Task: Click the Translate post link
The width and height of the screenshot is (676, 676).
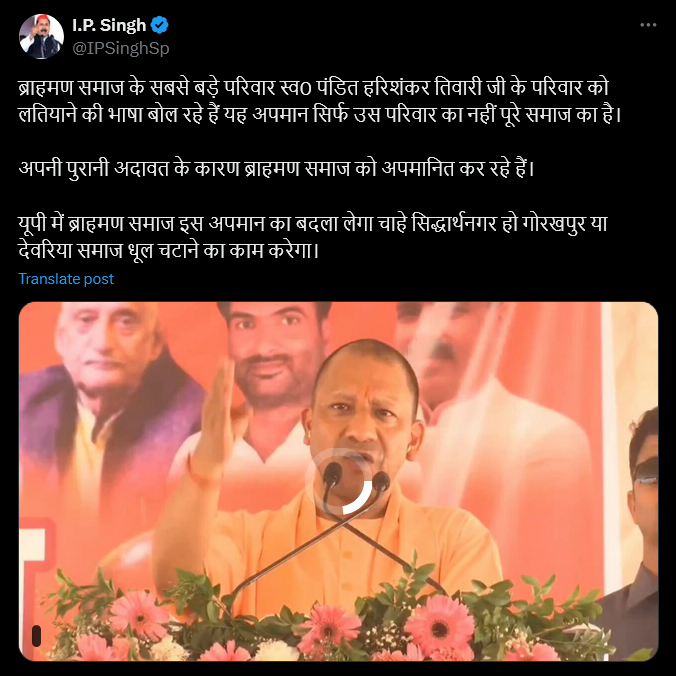Action: 66,279
